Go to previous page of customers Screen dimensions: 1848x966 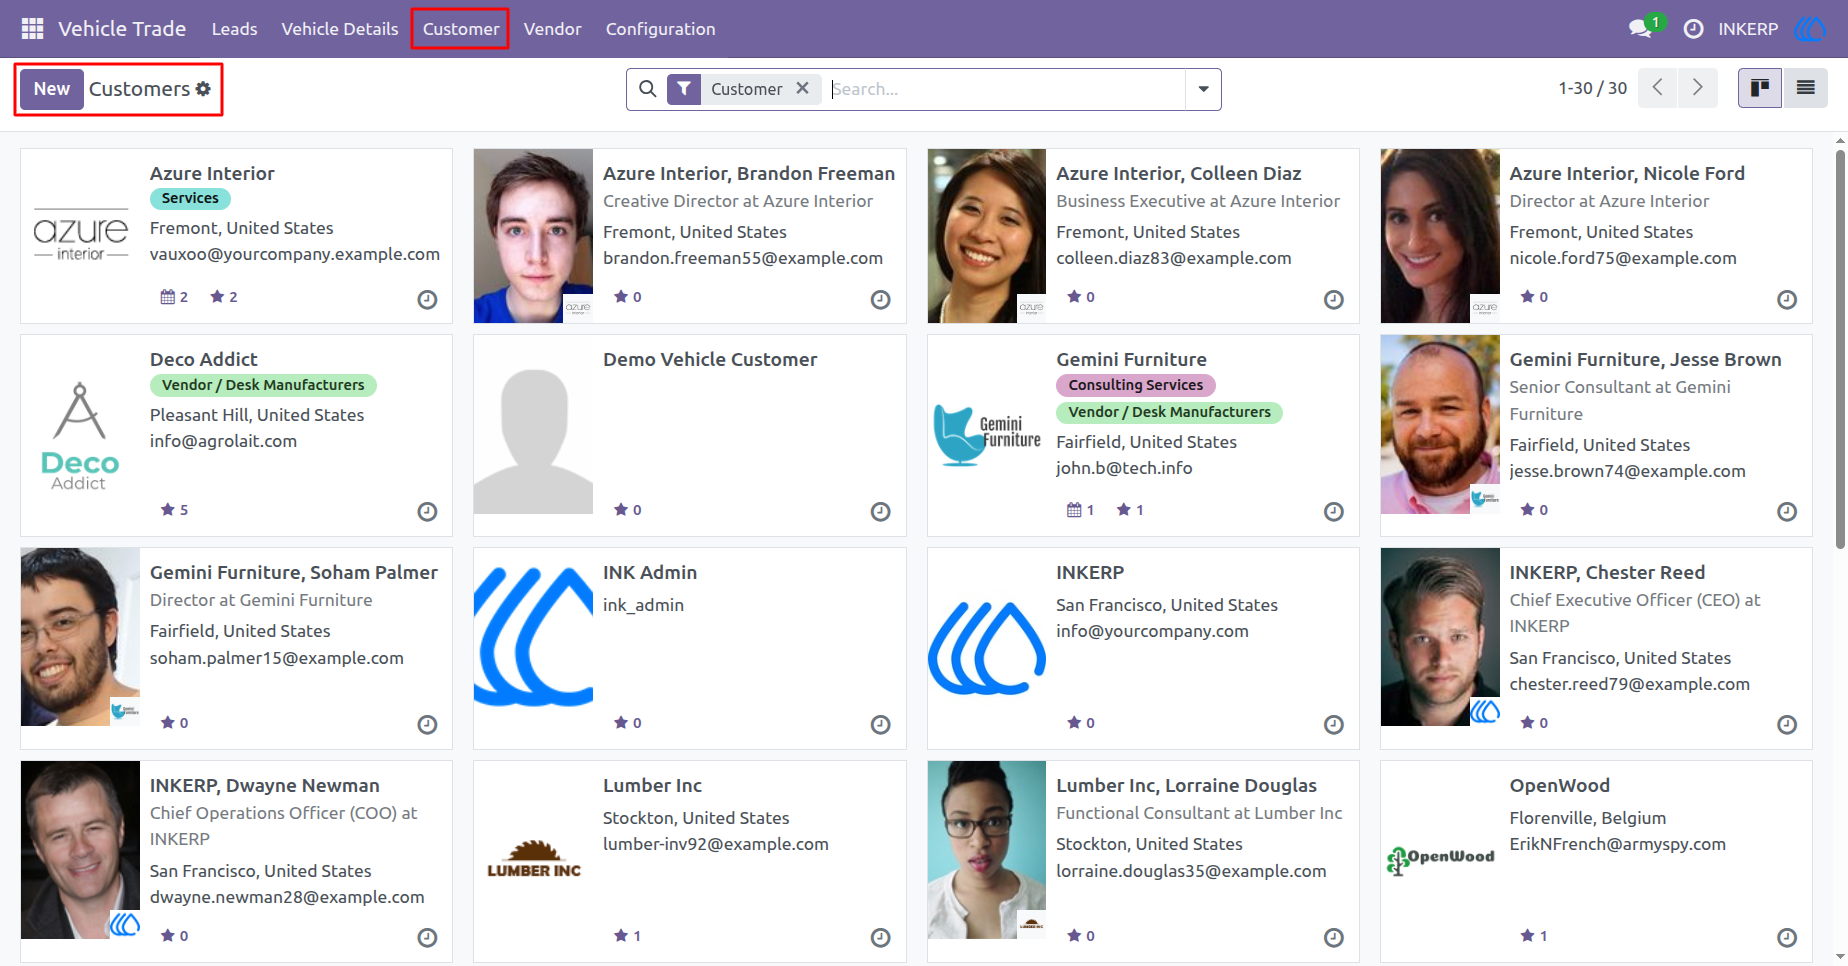tap(1658, 88)
